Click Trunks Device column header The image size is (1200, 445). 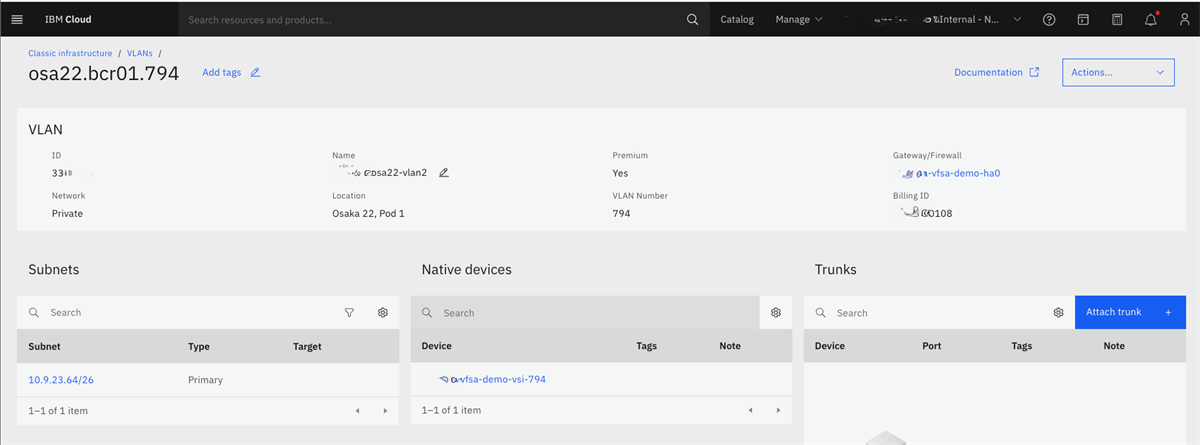(830, 346)
